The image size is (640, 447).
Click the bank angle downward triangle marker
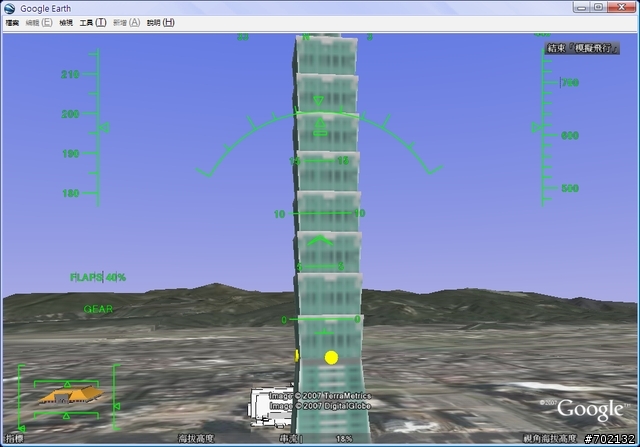pyautogui.click(x=318, y=101)
